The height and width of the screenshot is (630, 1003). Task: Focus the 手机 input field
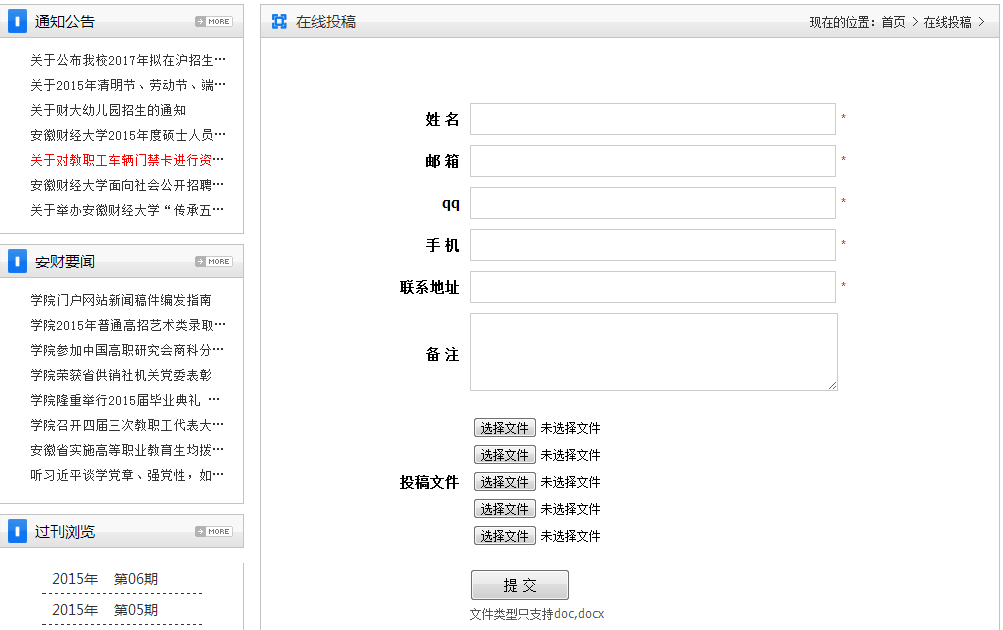(x=652, y=245)
